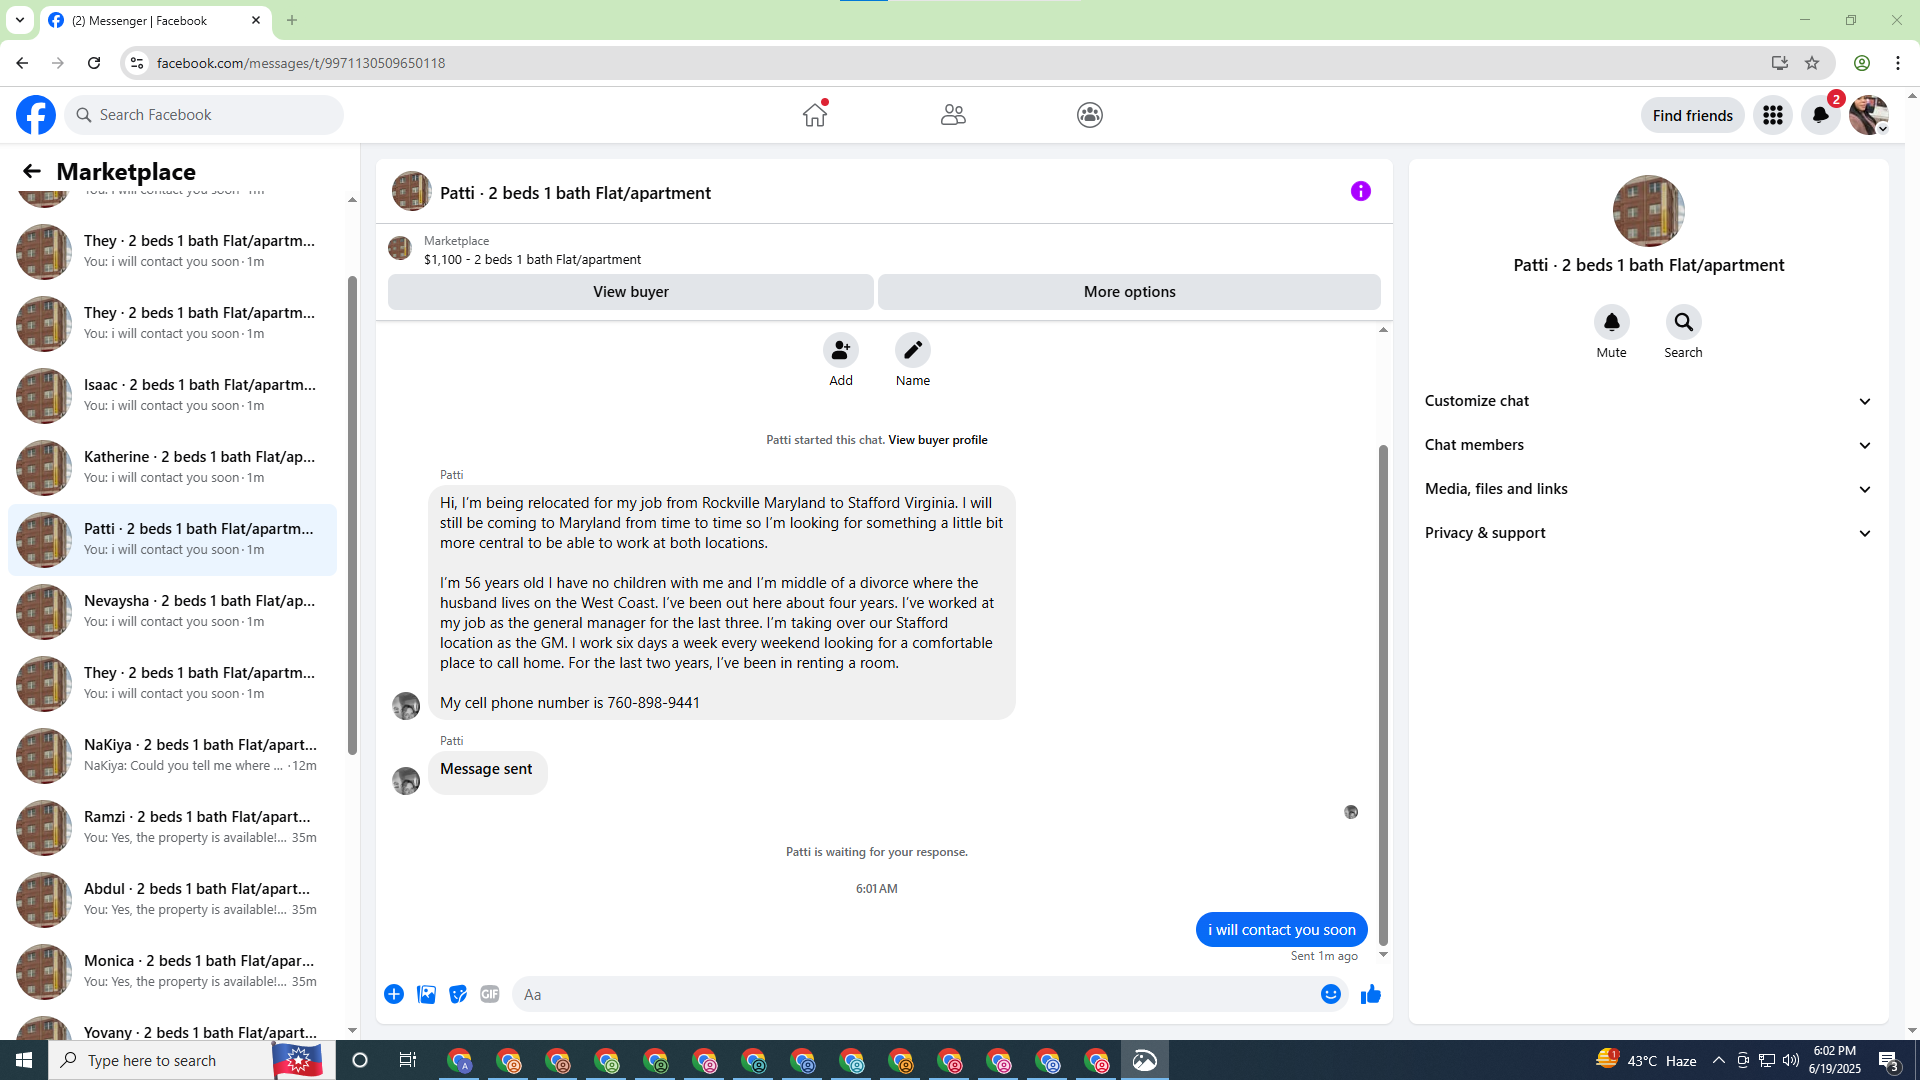Click the weather widget showing 43°C Haze
This screenshot has height=1080, width=1920.
[x=1647, y=1060]
